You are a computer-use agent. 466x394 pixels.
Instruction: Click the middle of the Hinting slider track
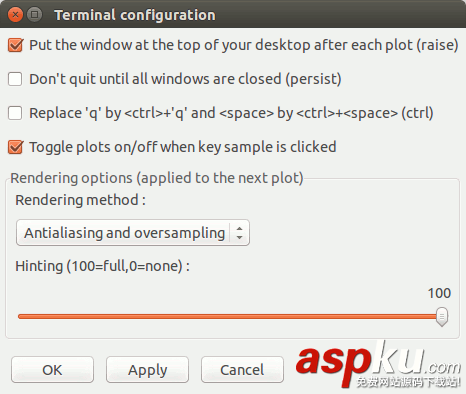tap(230, 317)
